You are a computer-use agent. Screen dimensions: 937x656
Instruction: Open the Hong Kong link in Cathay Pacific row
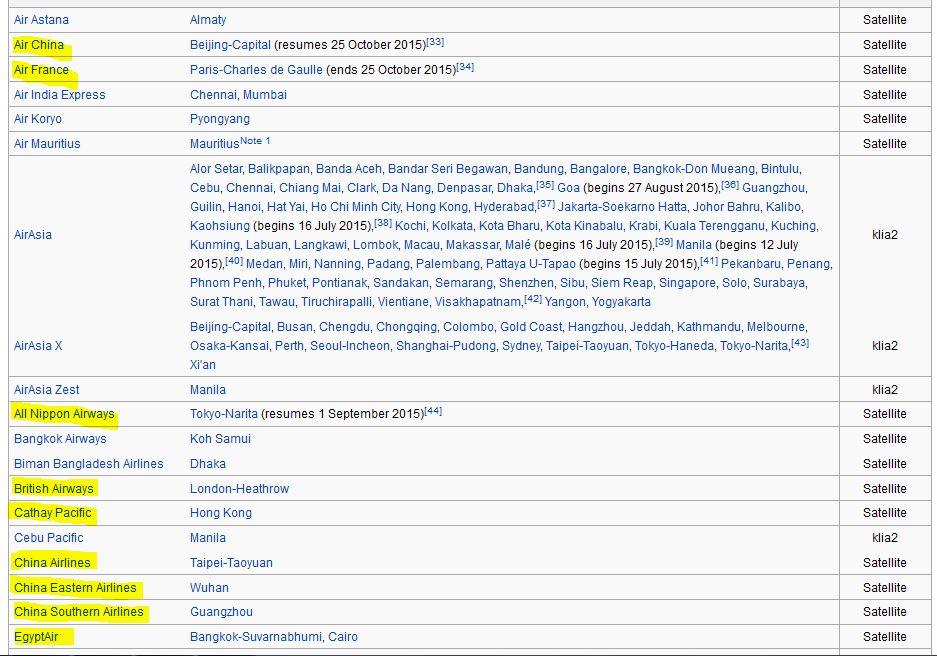pos(221,513)
